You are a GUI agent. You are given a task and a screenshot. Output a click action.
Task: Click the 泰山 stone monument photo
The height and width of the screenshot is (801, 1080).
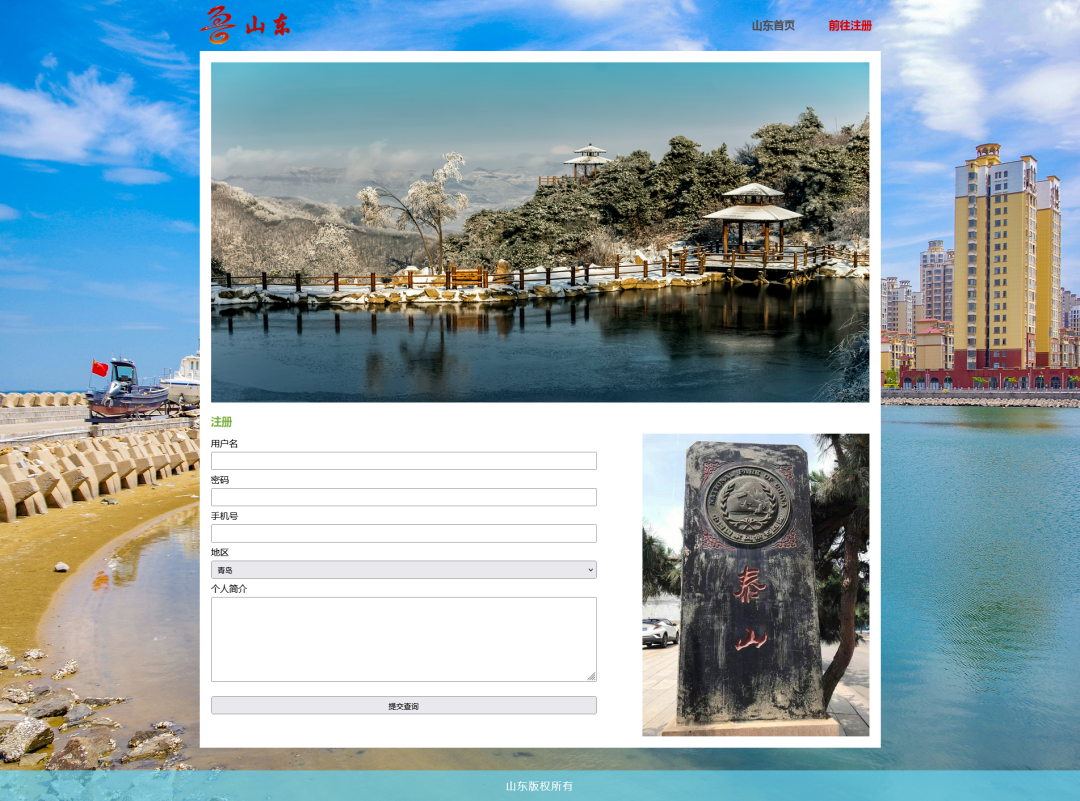(x=755, y=585)
